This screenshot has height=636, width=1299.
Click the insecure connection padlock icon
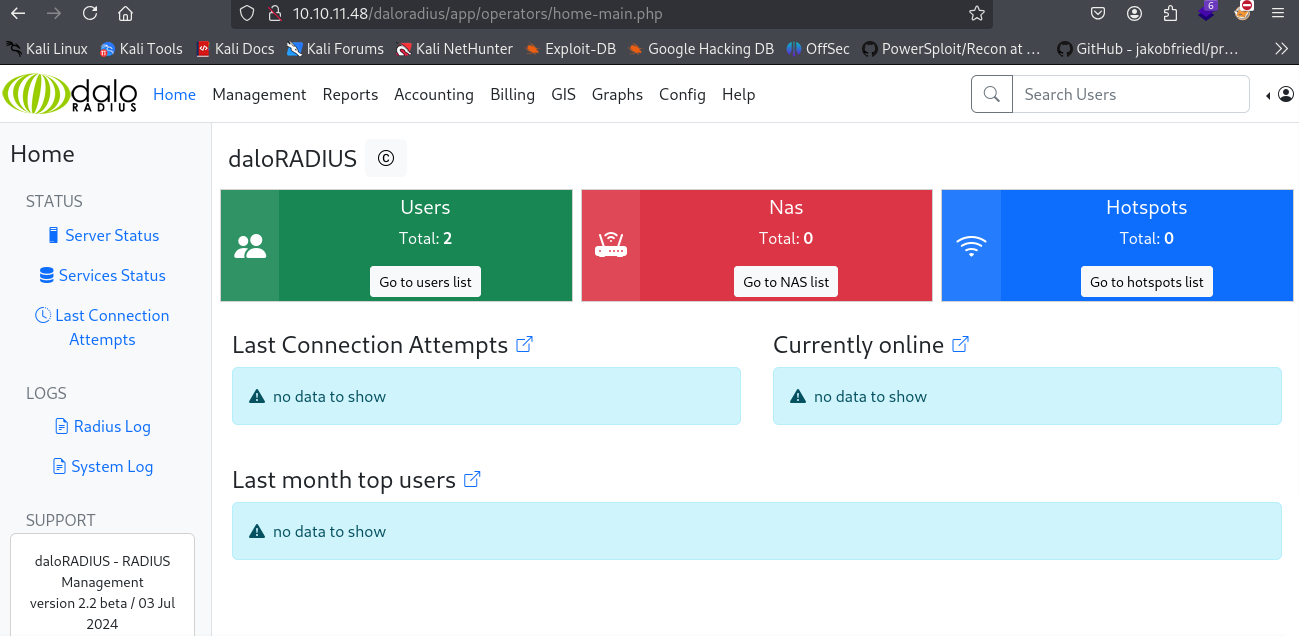[274, 14]
